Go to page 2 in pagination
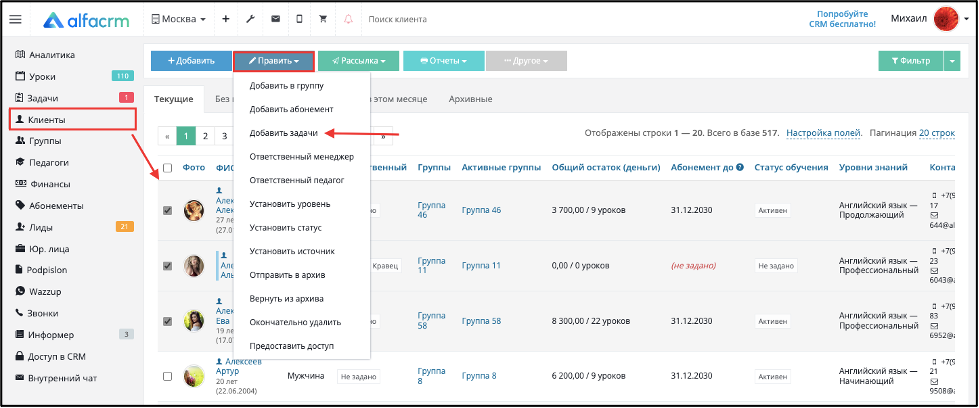979x408 pixels. [x=205, y=136]
